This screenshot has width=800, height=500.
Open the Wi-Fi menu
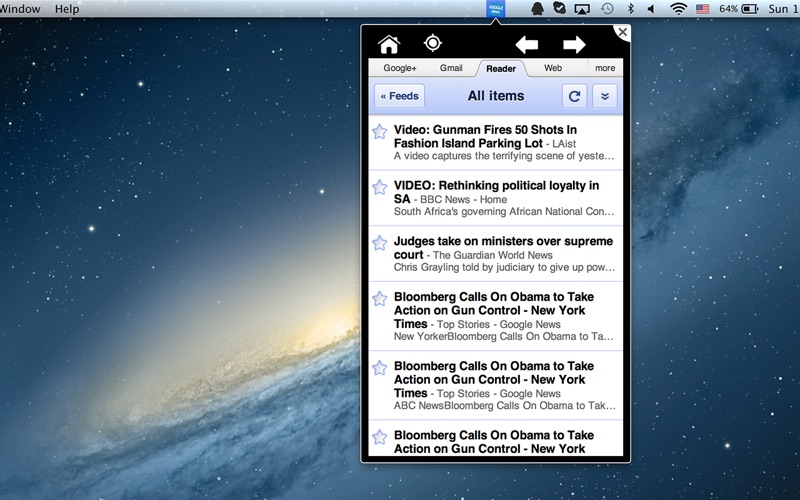678,9
